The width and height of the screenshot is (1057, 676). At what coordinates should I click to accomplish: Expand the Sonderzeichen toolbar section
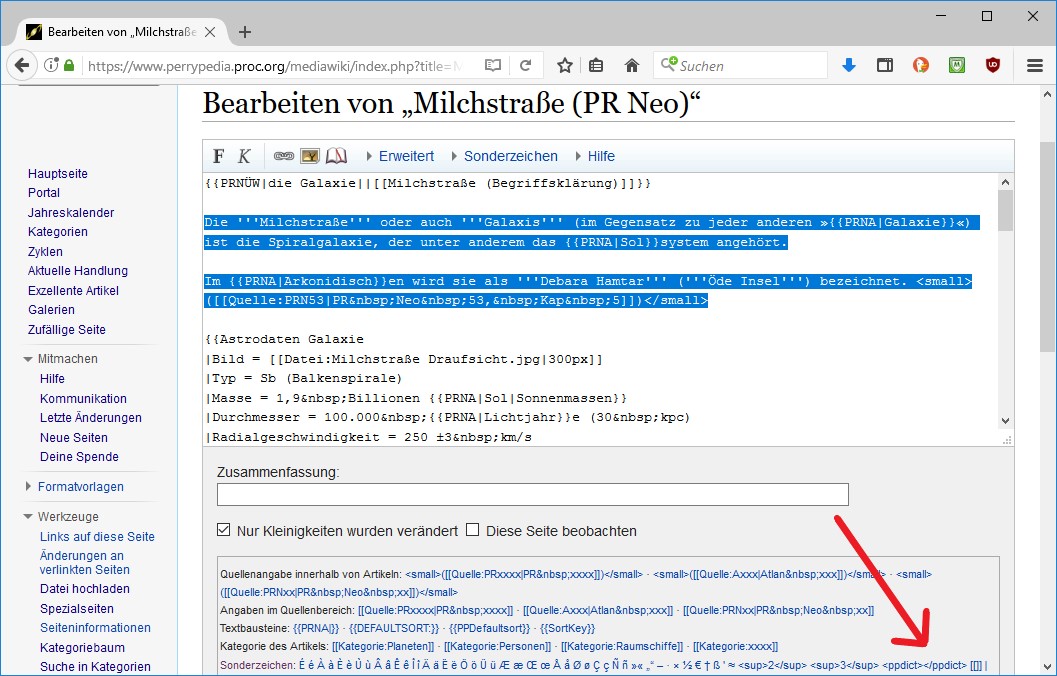coord(502,156)
